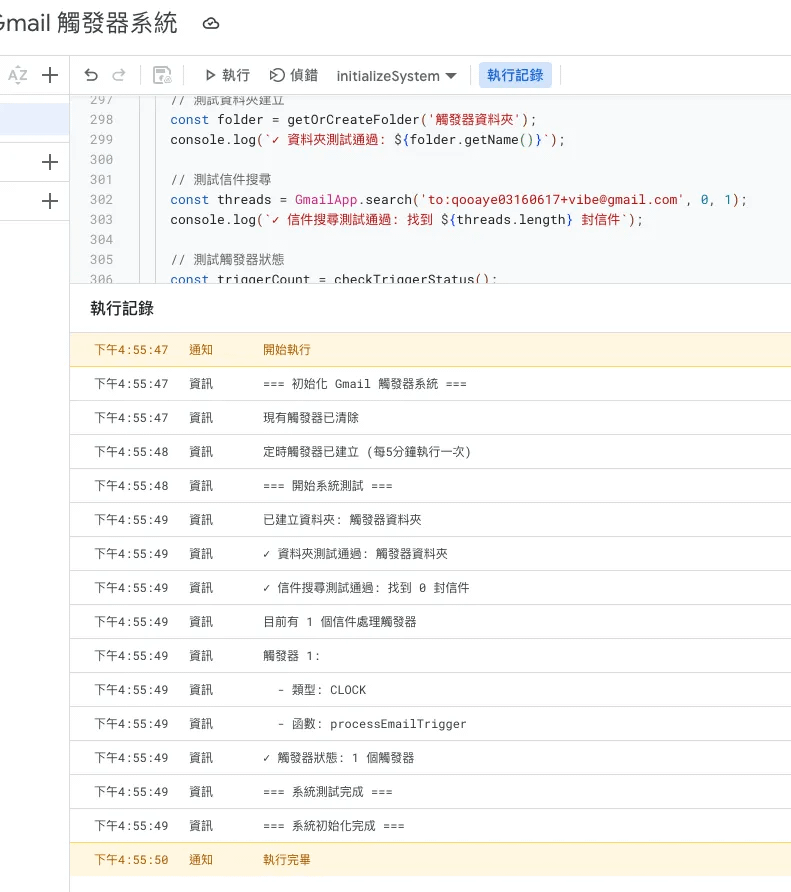The height and width of the screenshot is (892, 791).
Task: Click the redo arrow icon
Action: (x=119, y=75)
